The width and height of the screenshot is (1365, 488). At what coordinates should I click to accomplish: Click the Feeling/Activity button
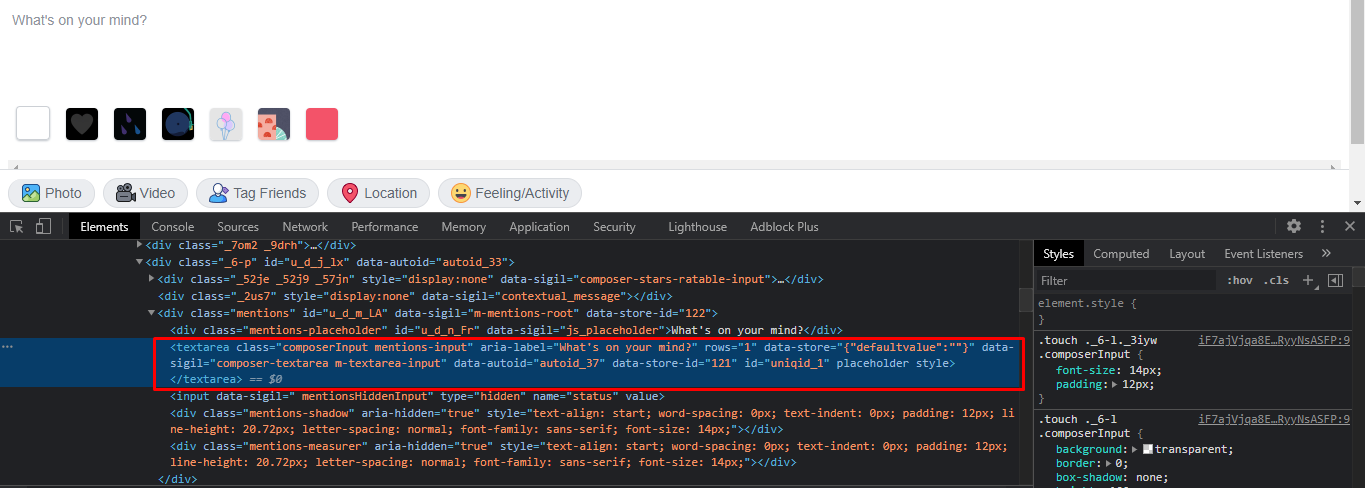coord(510,193)
